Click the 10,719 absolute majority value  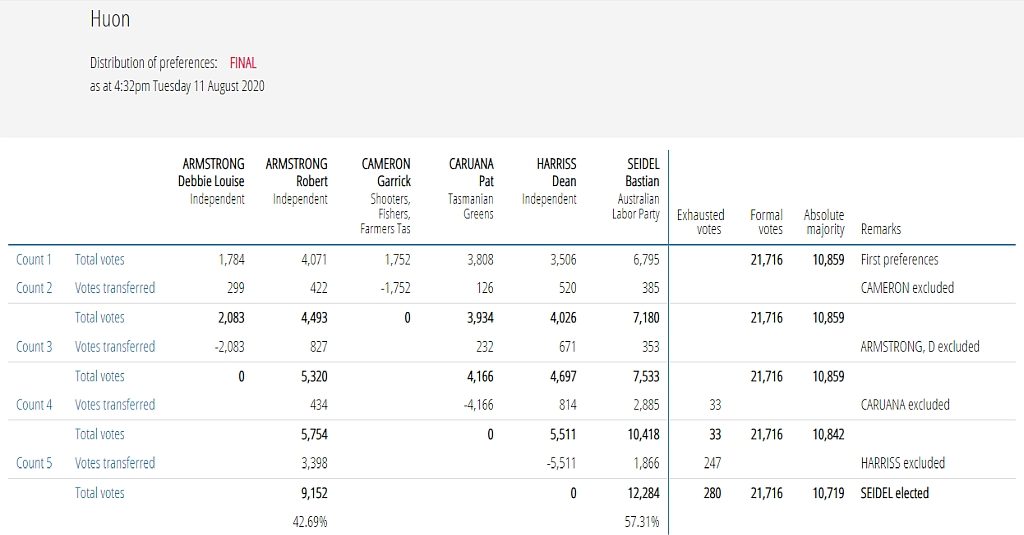point(828,493)
